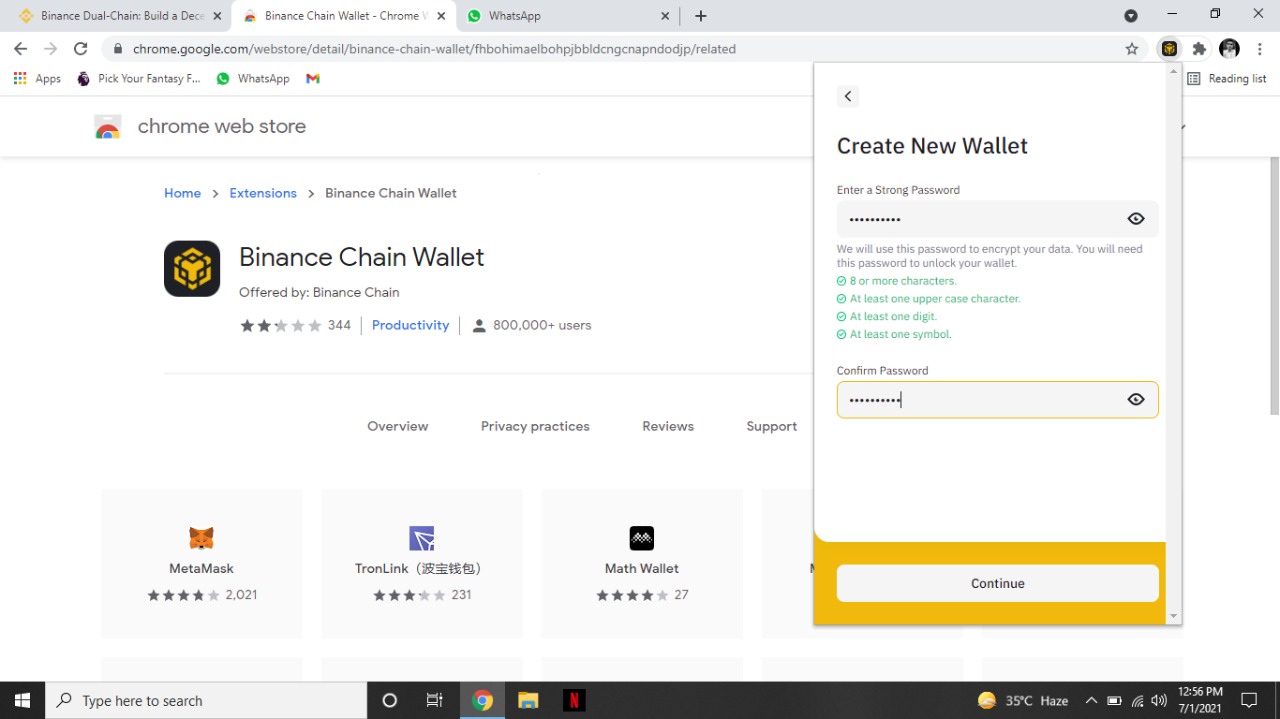Open a new browser tab
1280x719 pixels.
[701, 16]
